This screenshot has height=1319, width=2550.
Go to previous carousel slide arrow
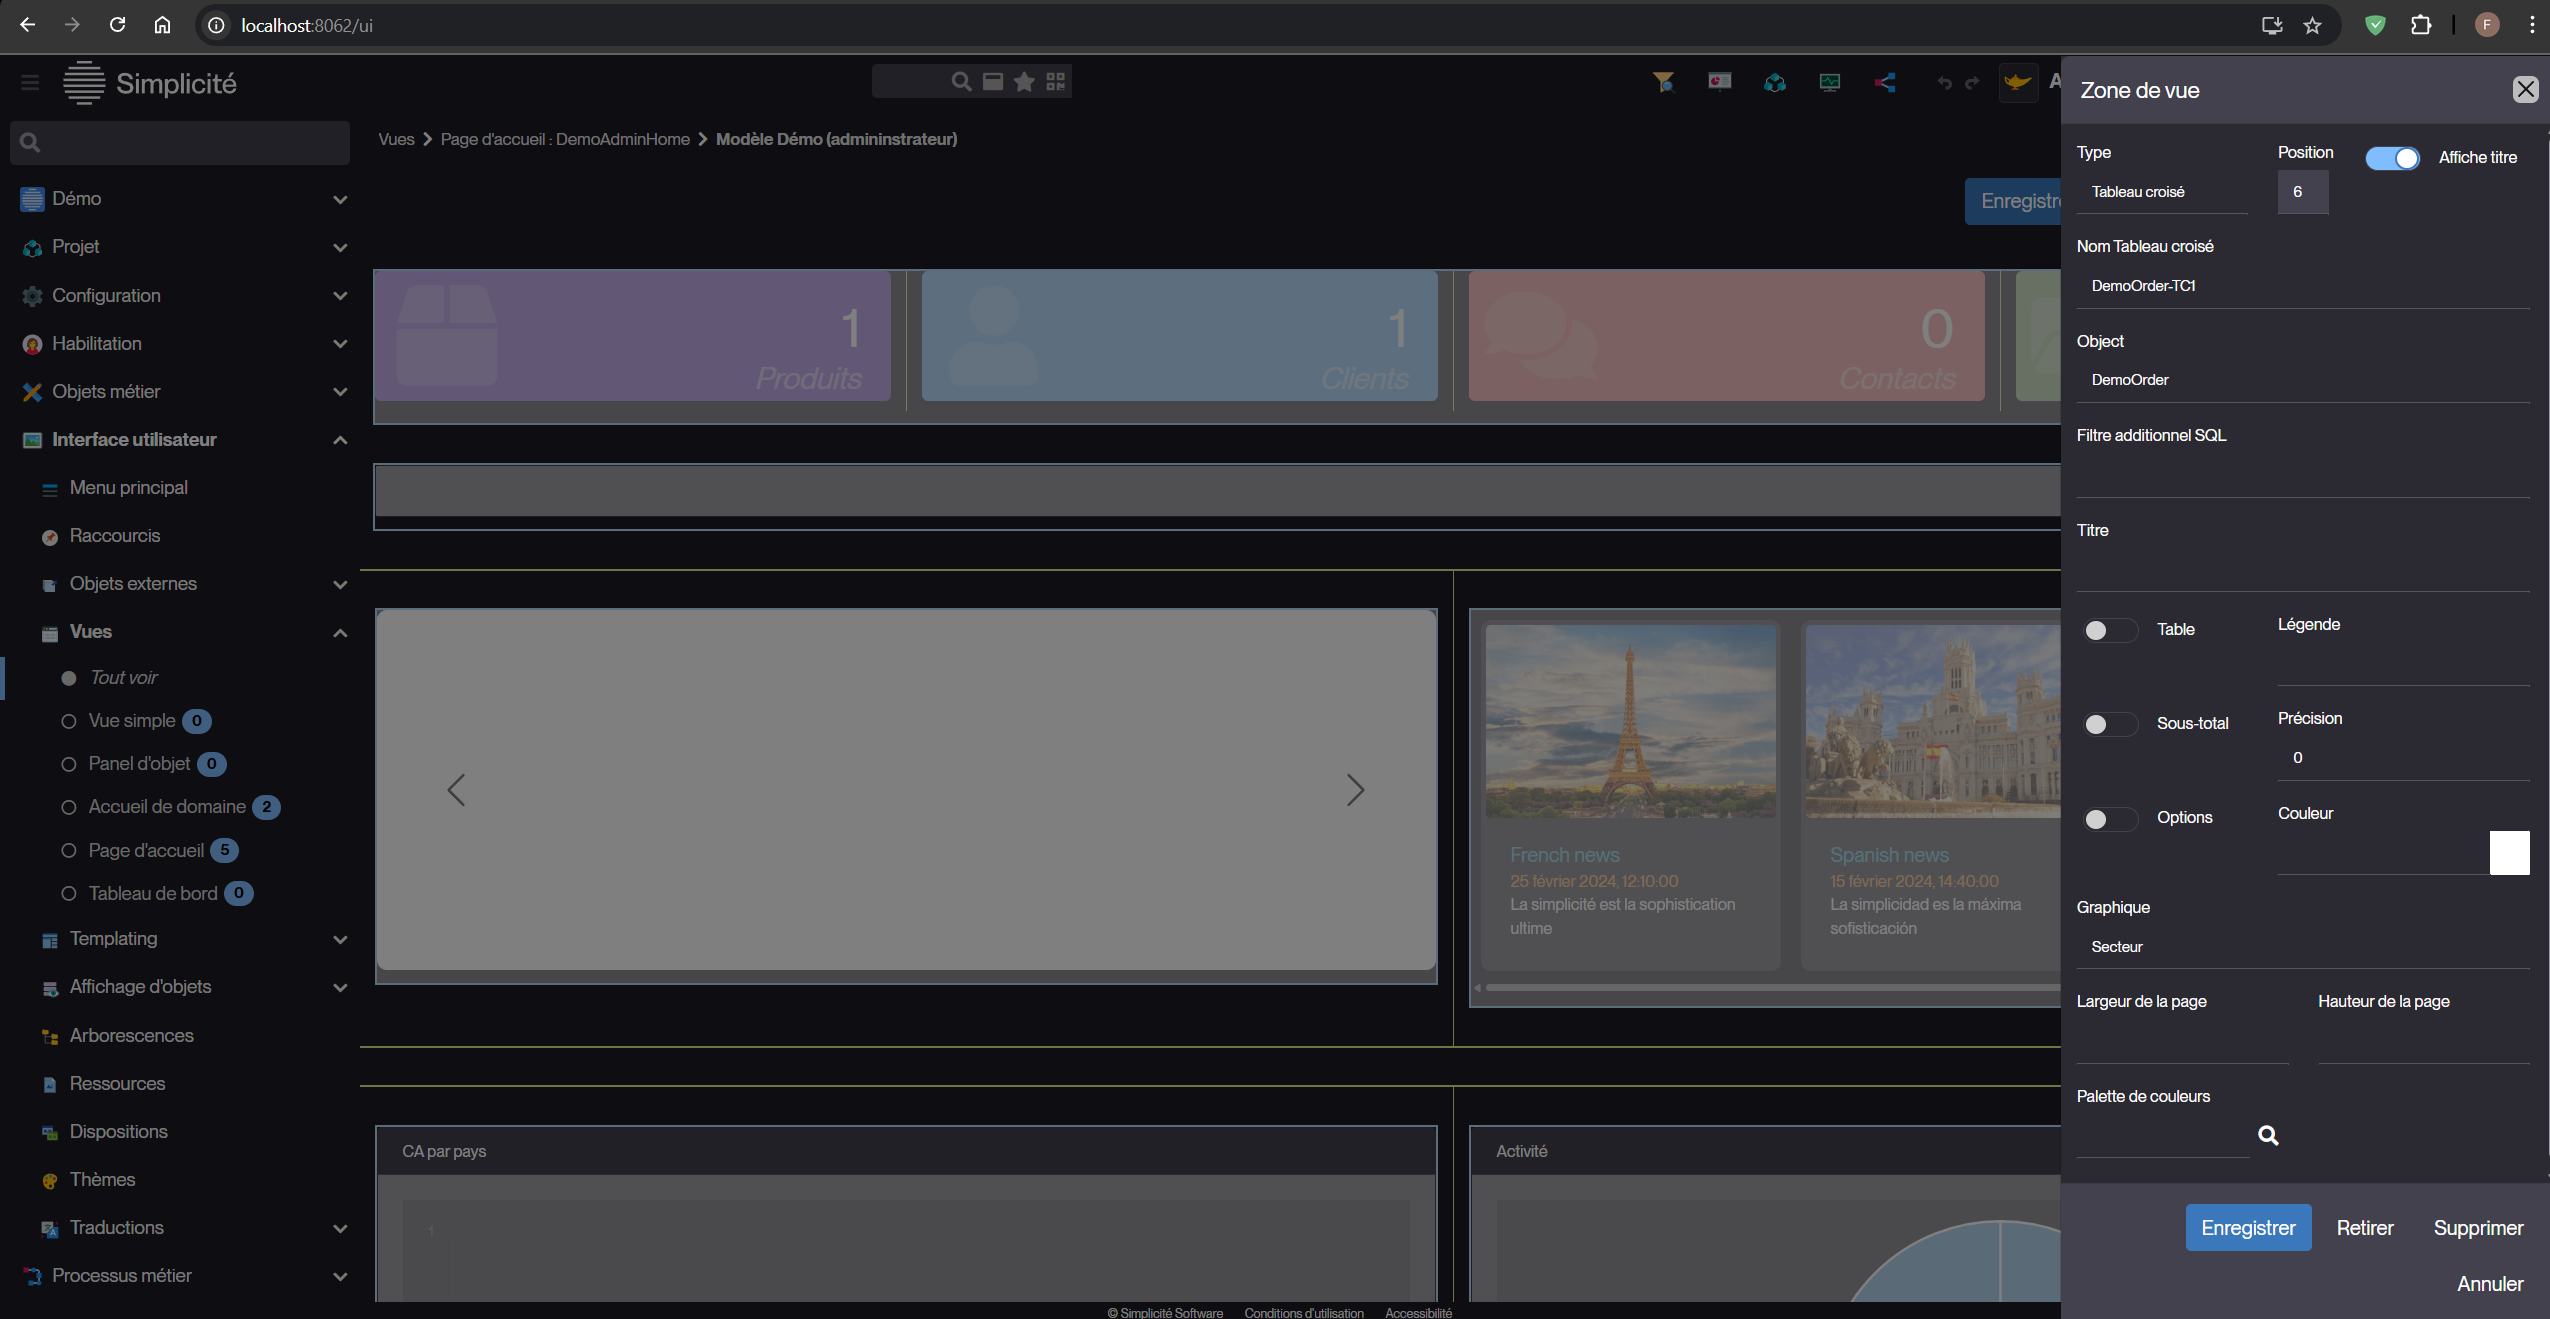(x=456, y=790)
